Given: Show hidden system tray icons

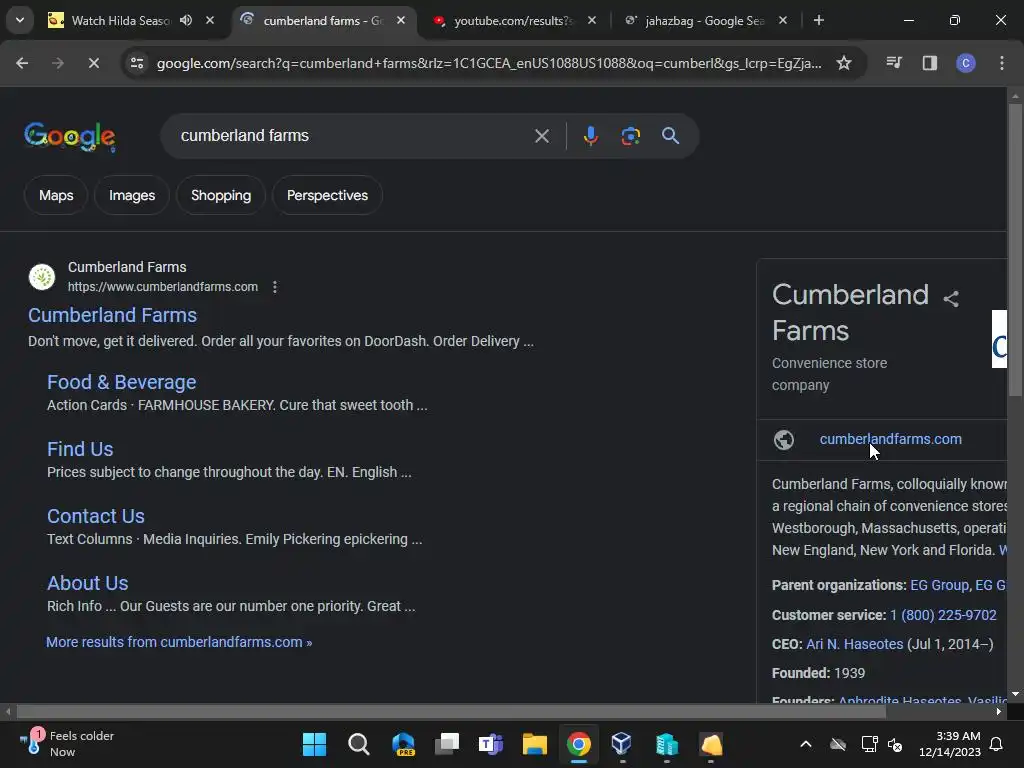Looking at the screenshot, I should point(806,744).
